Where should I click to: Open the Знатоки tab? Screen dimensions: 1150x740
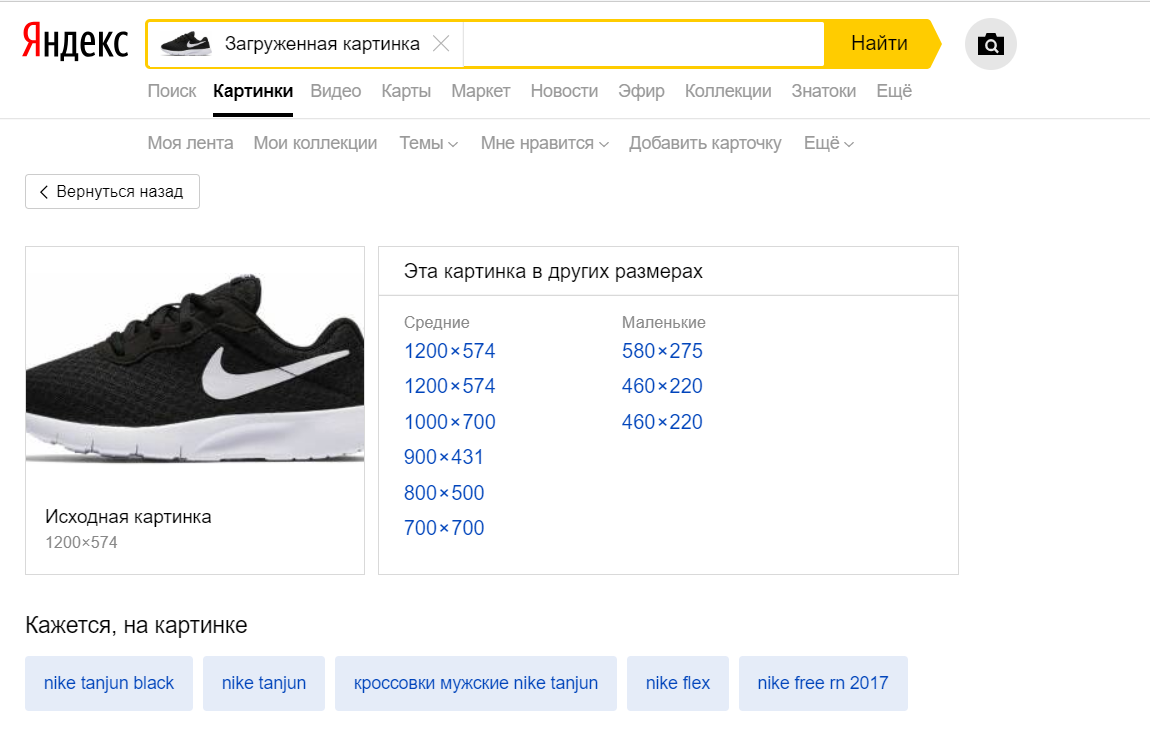[824, 91]
